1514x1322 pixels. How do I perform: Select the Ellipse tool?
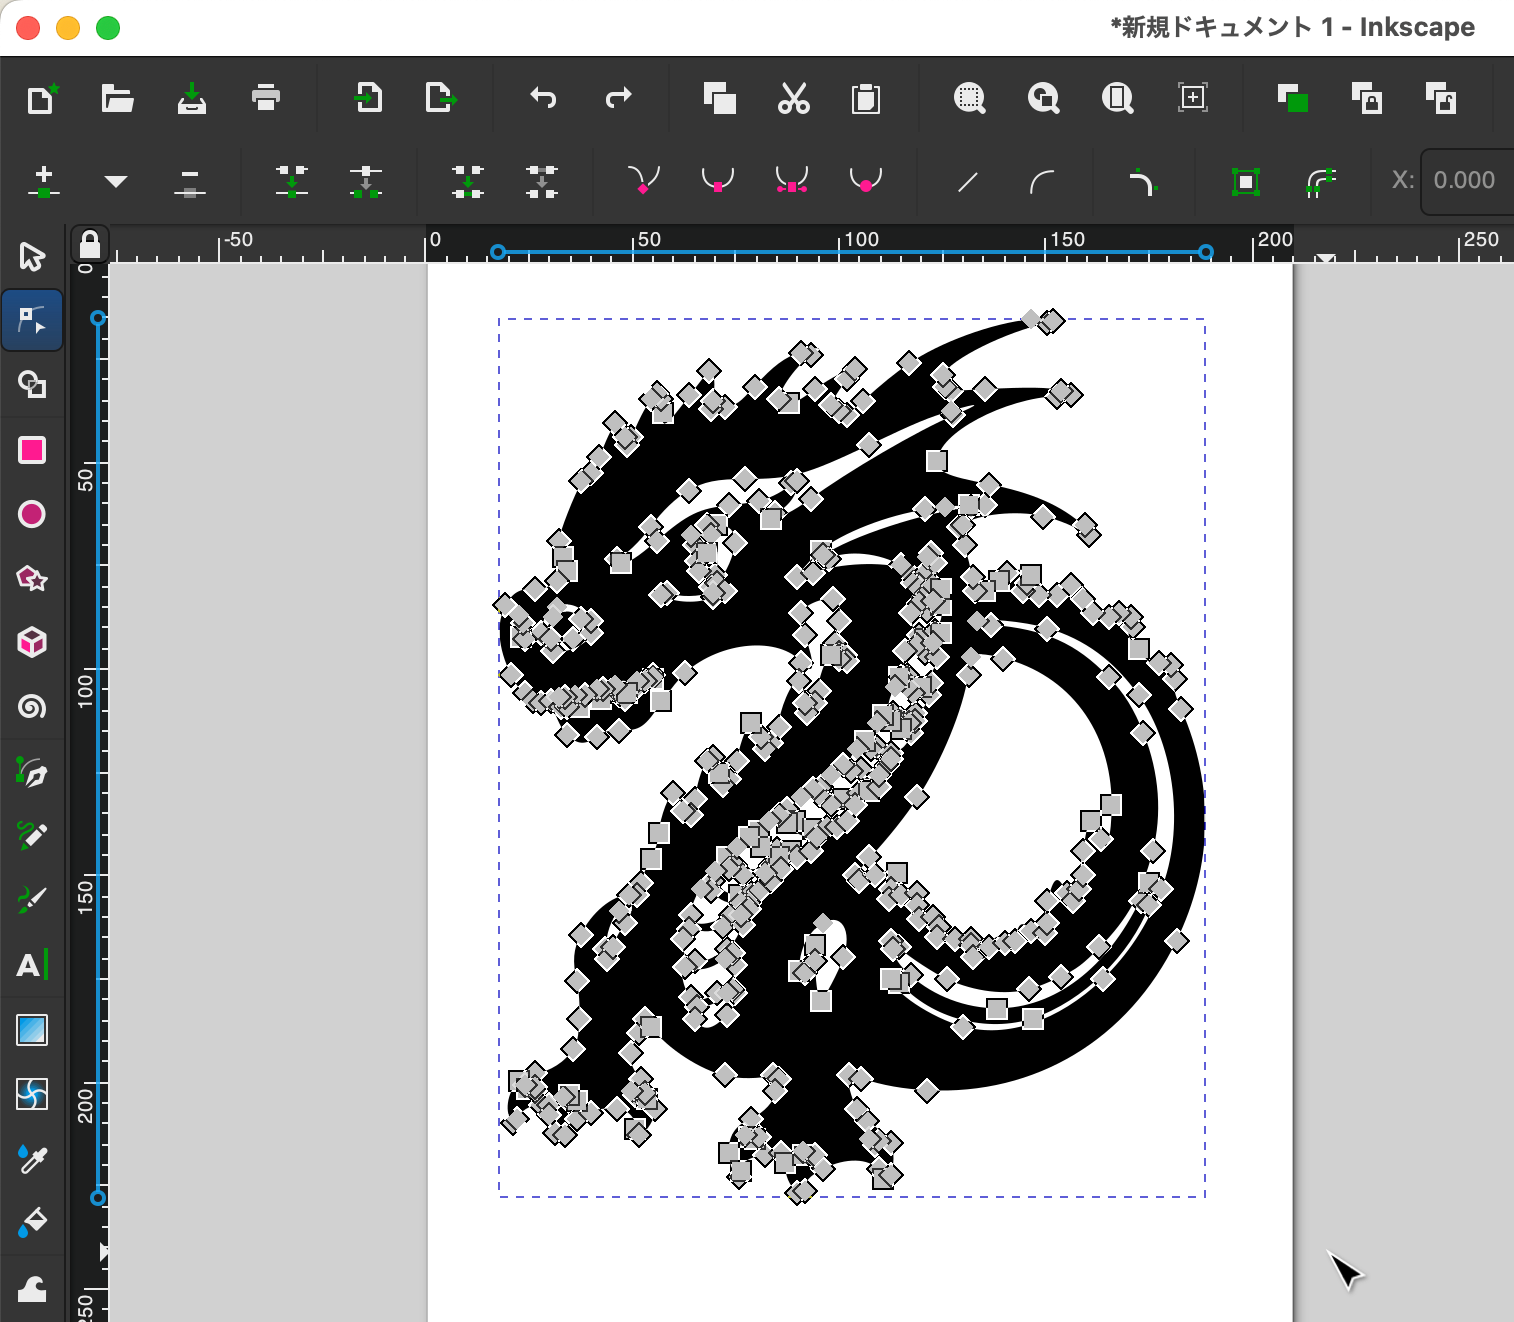coord(32,514)
